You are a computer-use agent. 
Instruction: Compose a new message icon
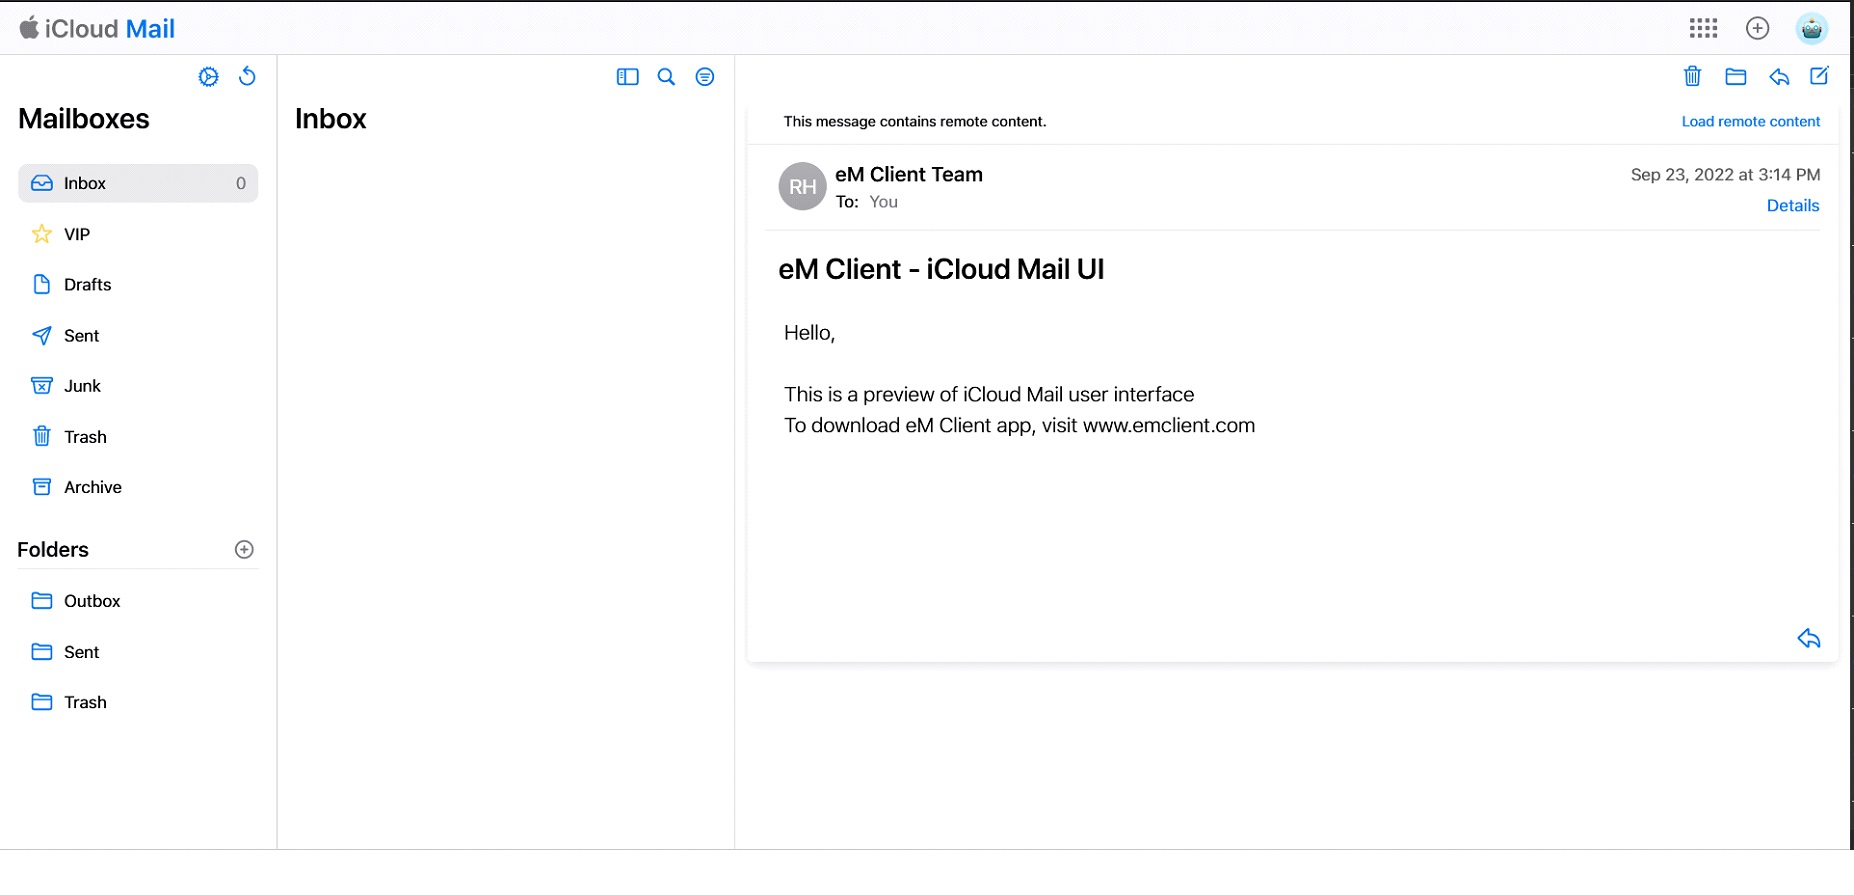point(1819,76)
